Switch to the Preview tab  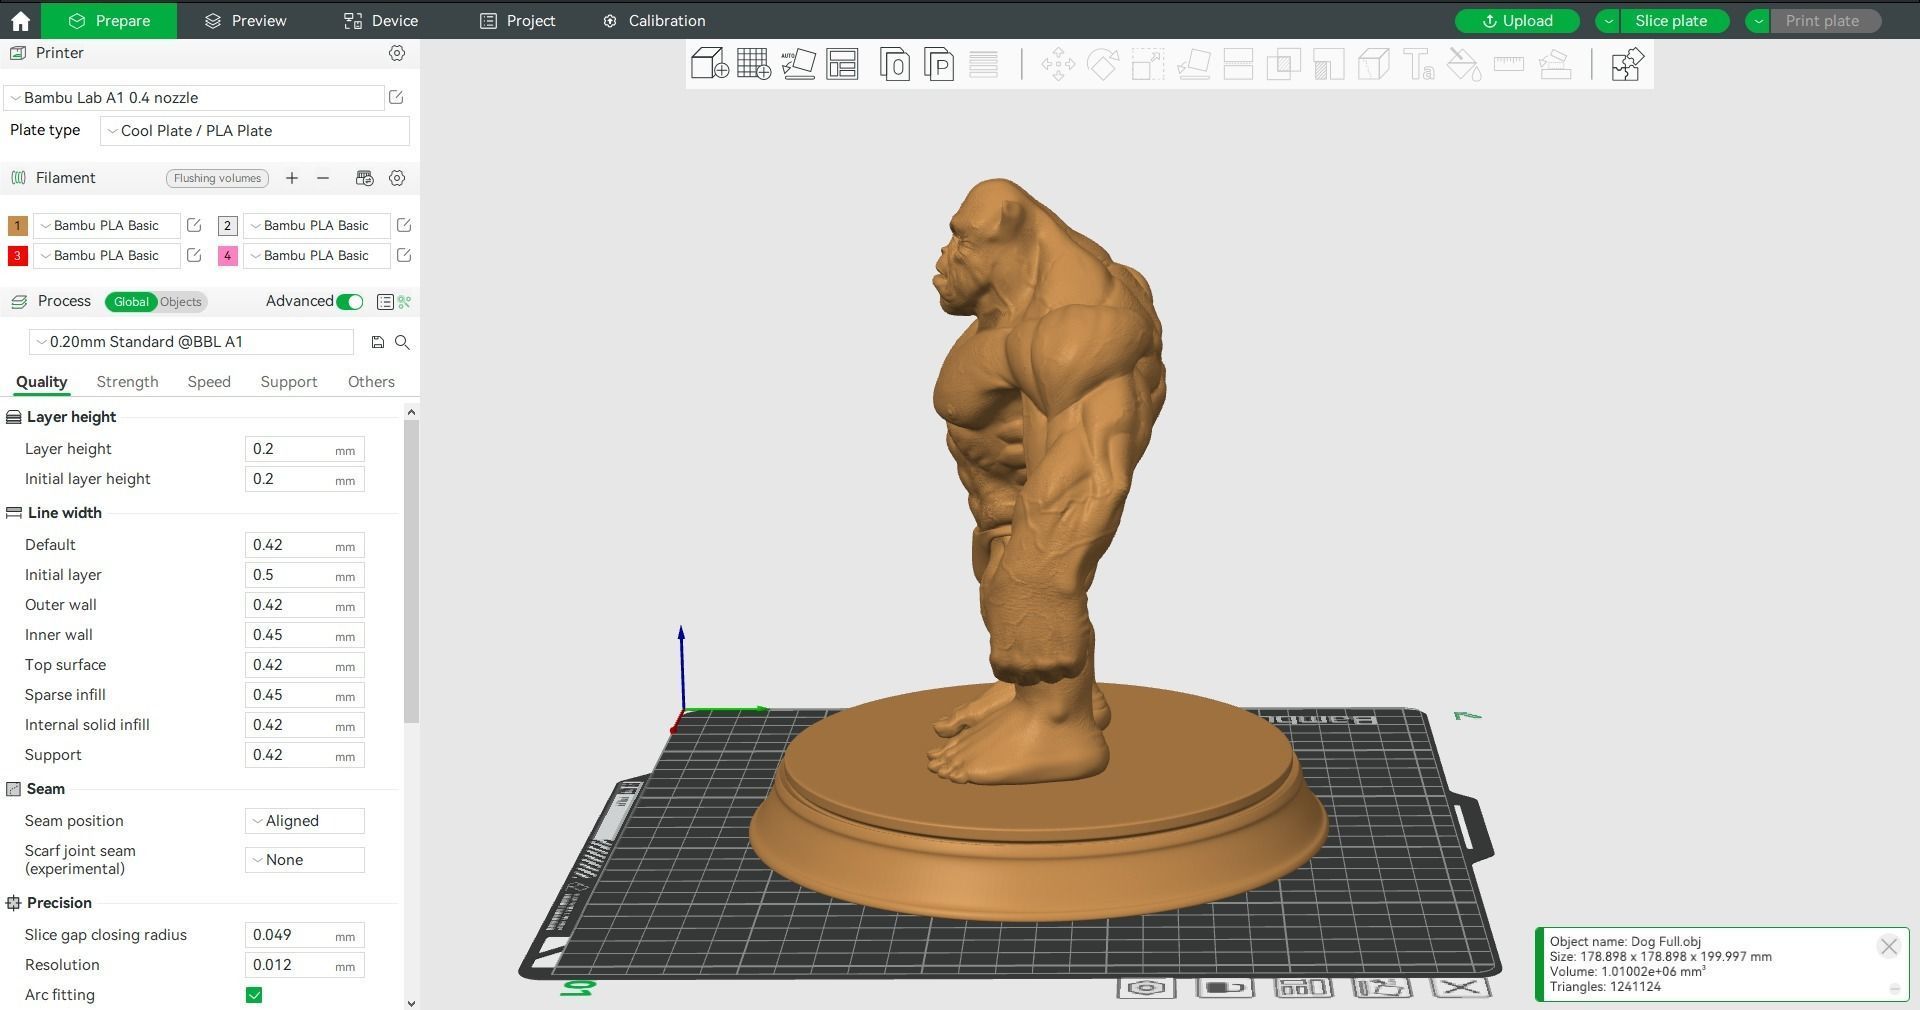click(x=245, y=21)
